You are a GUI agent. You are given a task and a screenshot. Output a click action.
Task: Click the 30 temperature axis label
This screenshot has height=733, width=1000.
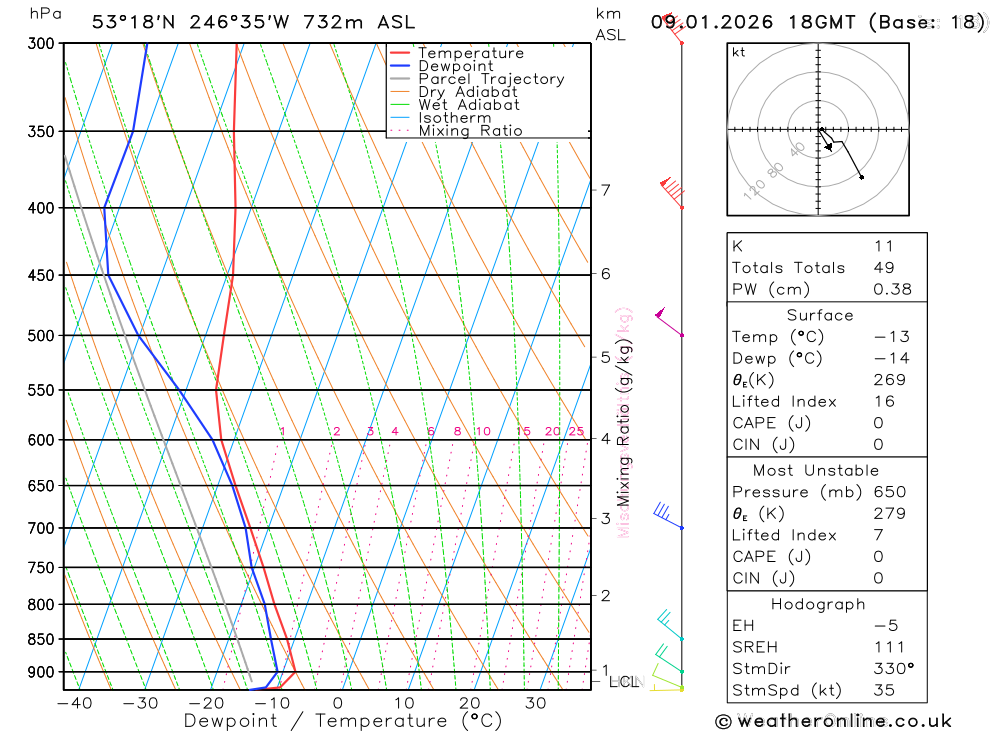[x=536, y=704]
